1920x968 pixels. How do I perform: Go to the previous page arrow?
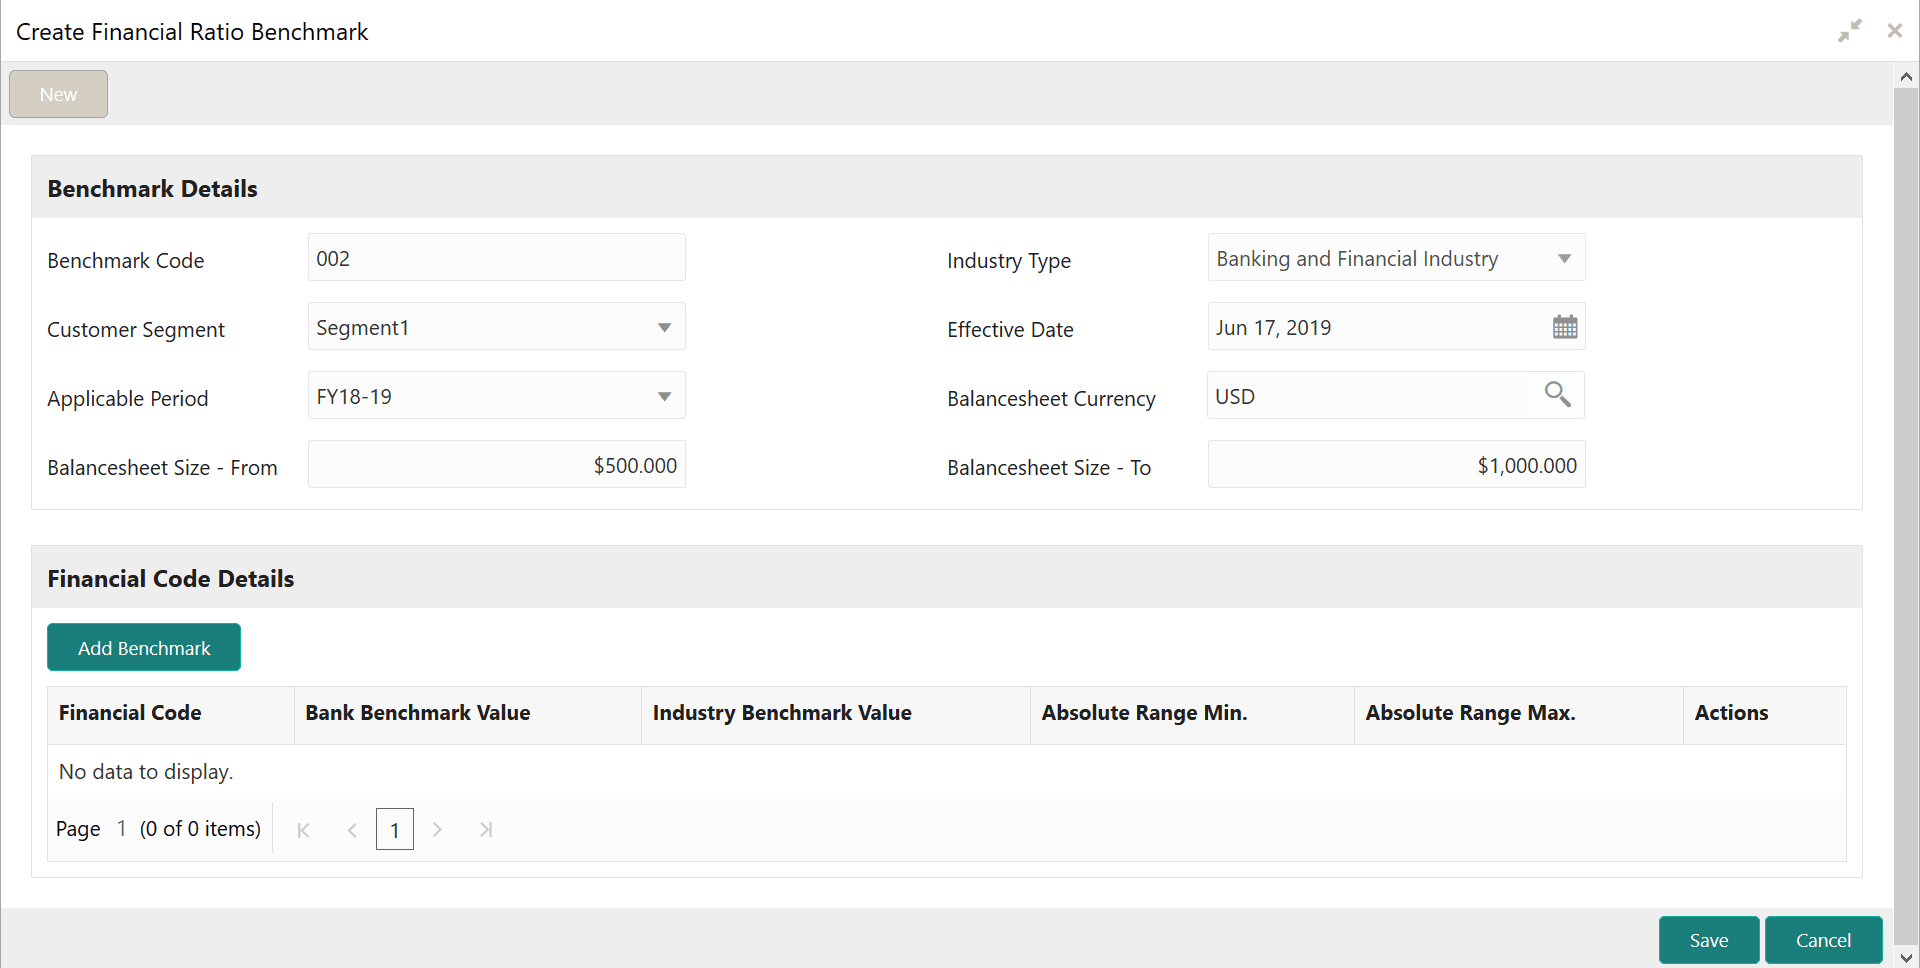coord(352,830)
